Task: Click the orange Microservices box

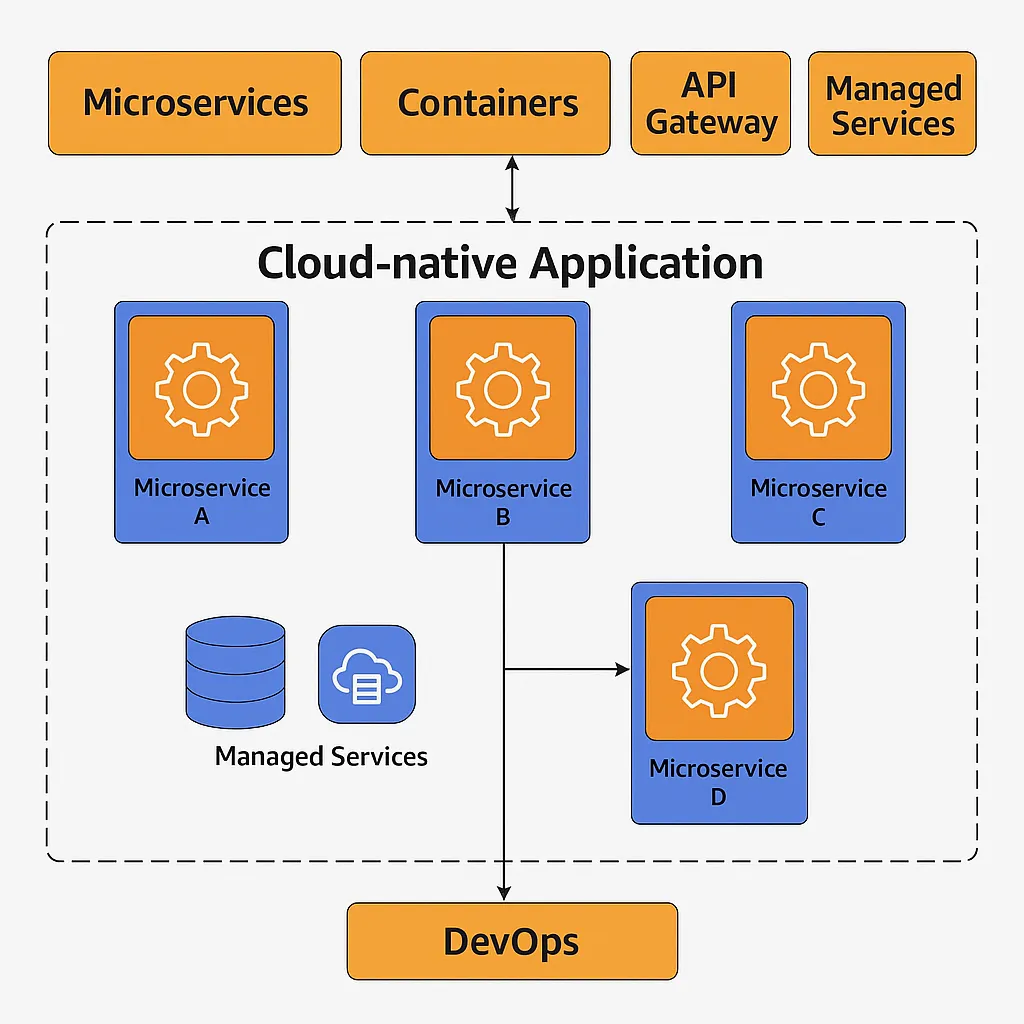Action: [x=195, y=104]
